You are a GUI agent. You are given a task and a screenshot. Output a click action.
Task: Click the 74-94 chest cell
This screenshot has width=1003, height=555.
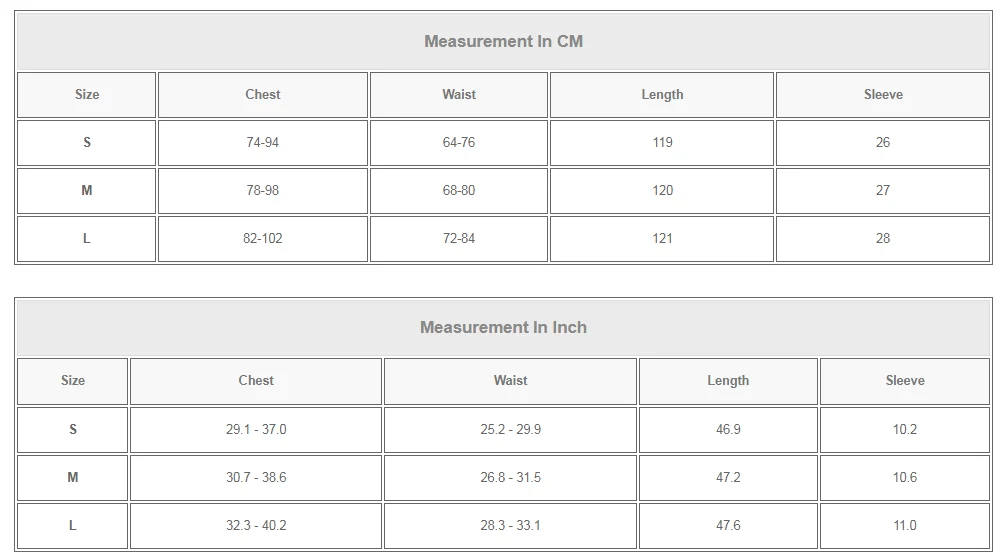pyautogui.click(x=263, y=143)
